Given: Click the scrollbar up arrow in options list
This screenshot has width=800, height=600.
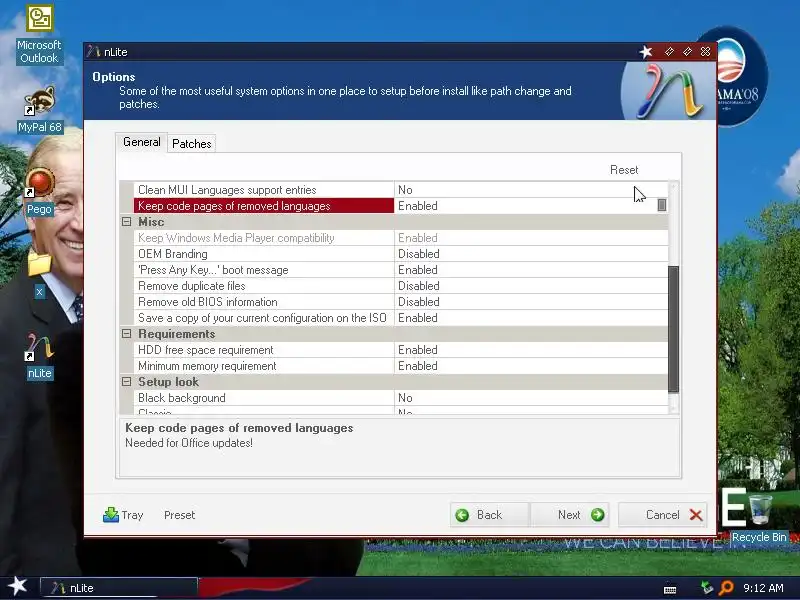Looking at the screenshot, I should 673,187.
